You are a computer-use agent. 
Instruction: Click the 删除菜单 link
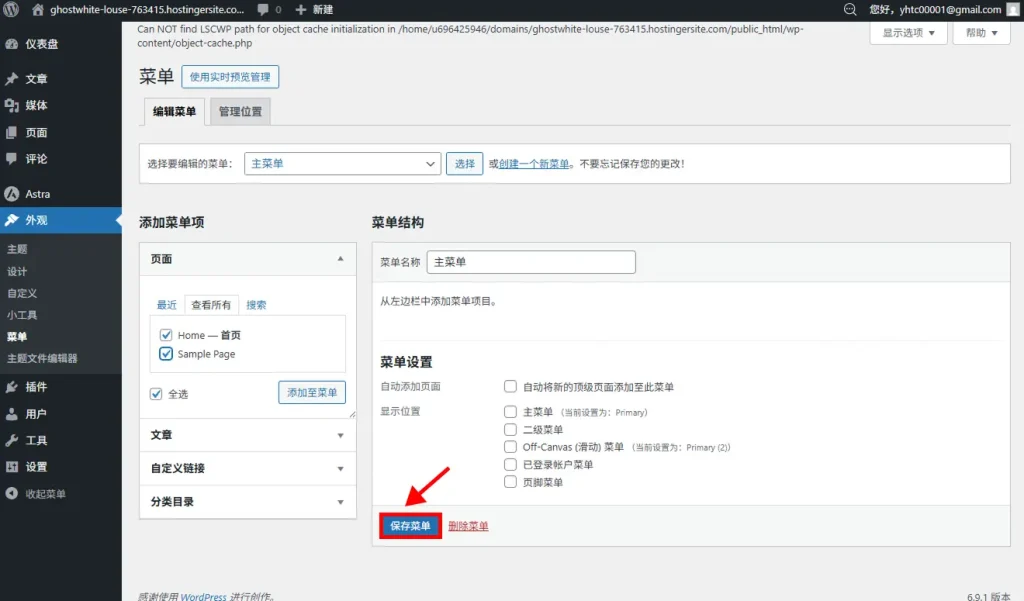tap(468, 526)
